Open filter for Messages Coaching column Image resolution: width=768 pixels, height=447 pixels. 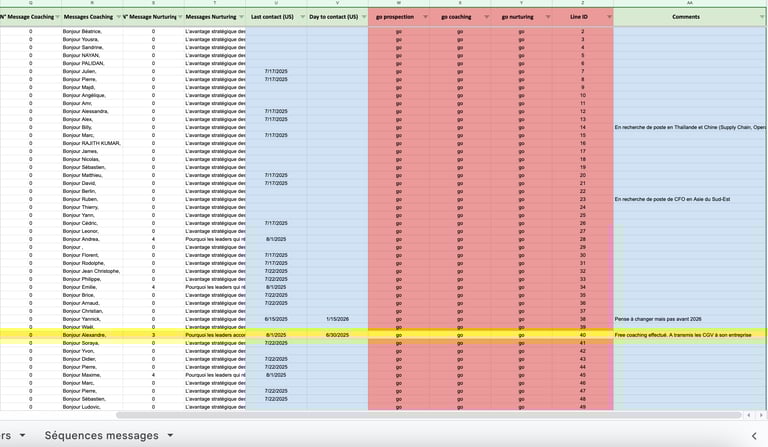[119, 17]
